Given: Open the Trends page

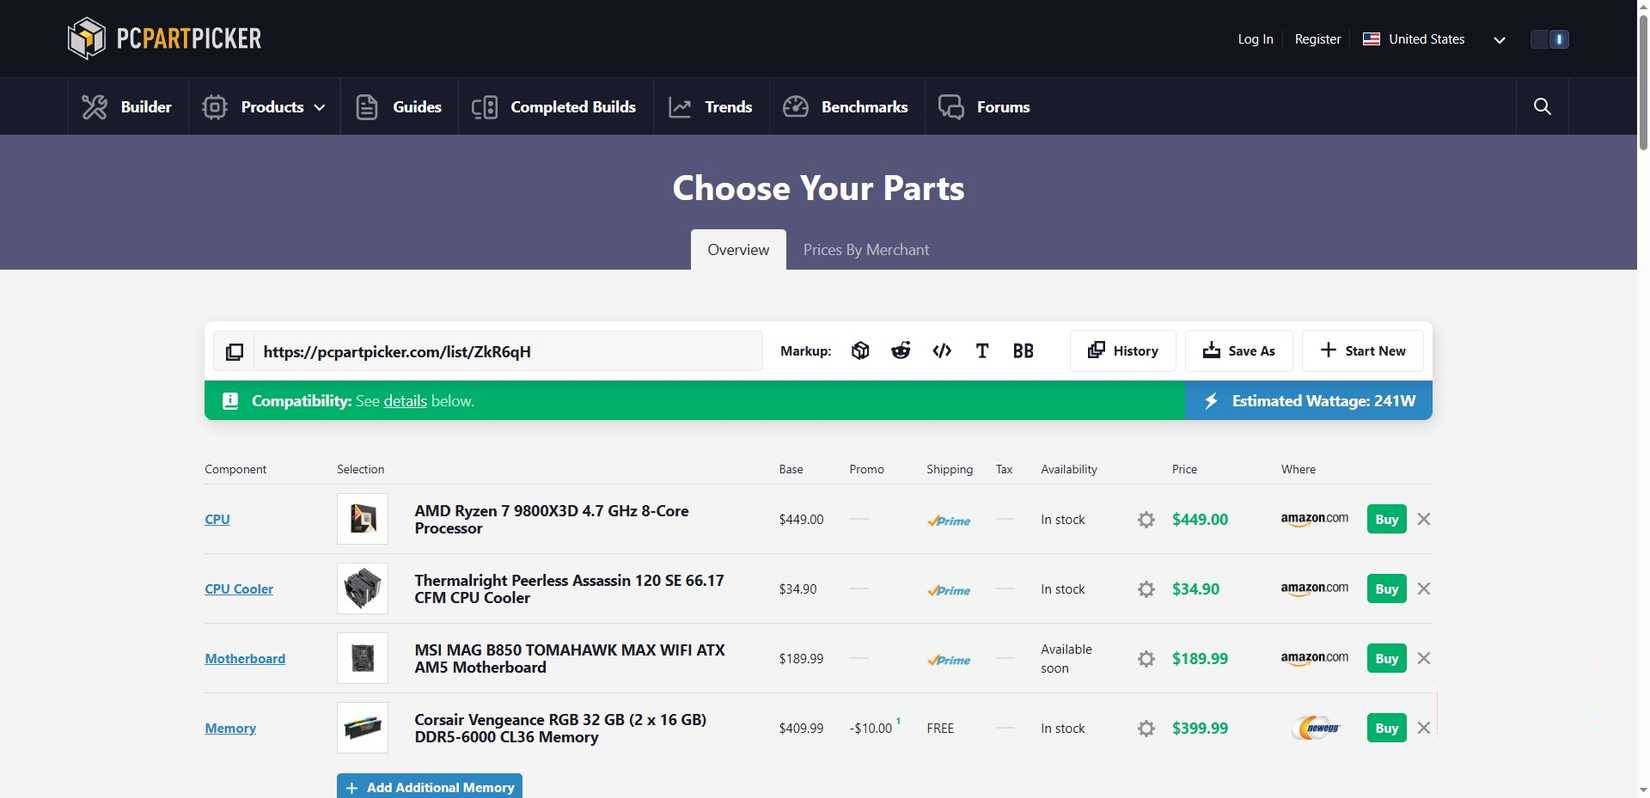Looking at the screenshot, I should (711, 106).
